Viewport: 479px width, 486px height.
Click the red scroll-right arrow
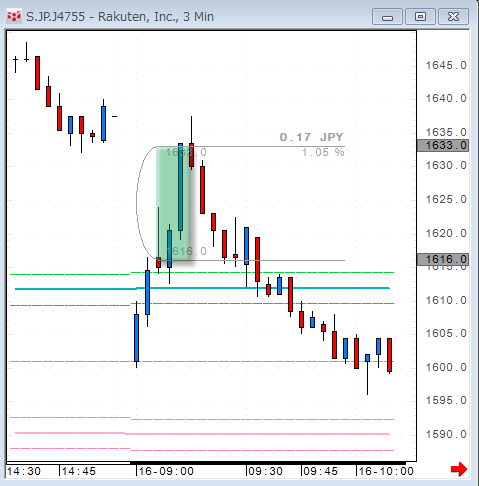pos(459,469)
